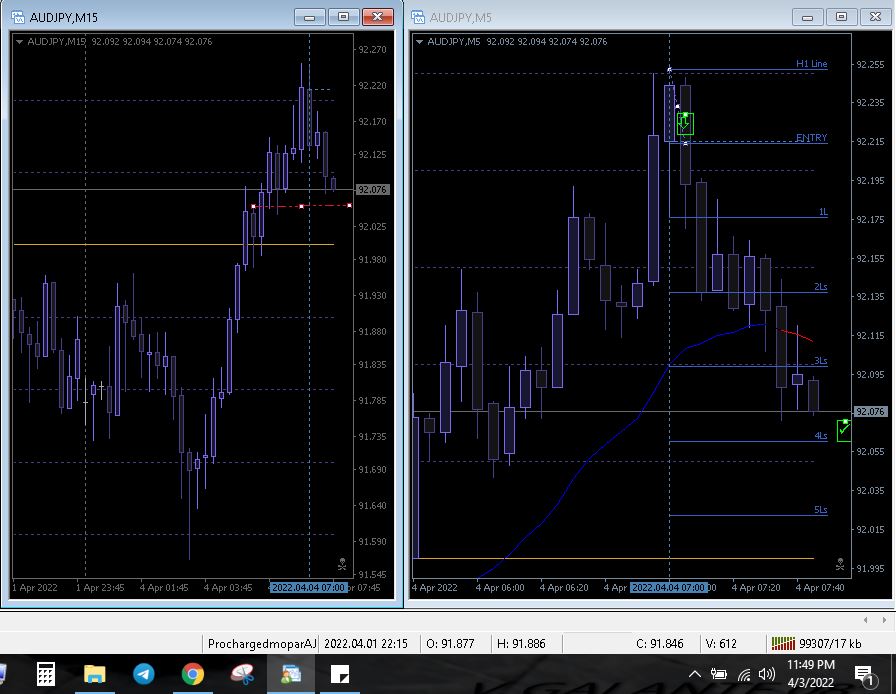Click the AUDJPY,M5 window title text
Viewport: 896px width, 694px height.
point(461,17)
